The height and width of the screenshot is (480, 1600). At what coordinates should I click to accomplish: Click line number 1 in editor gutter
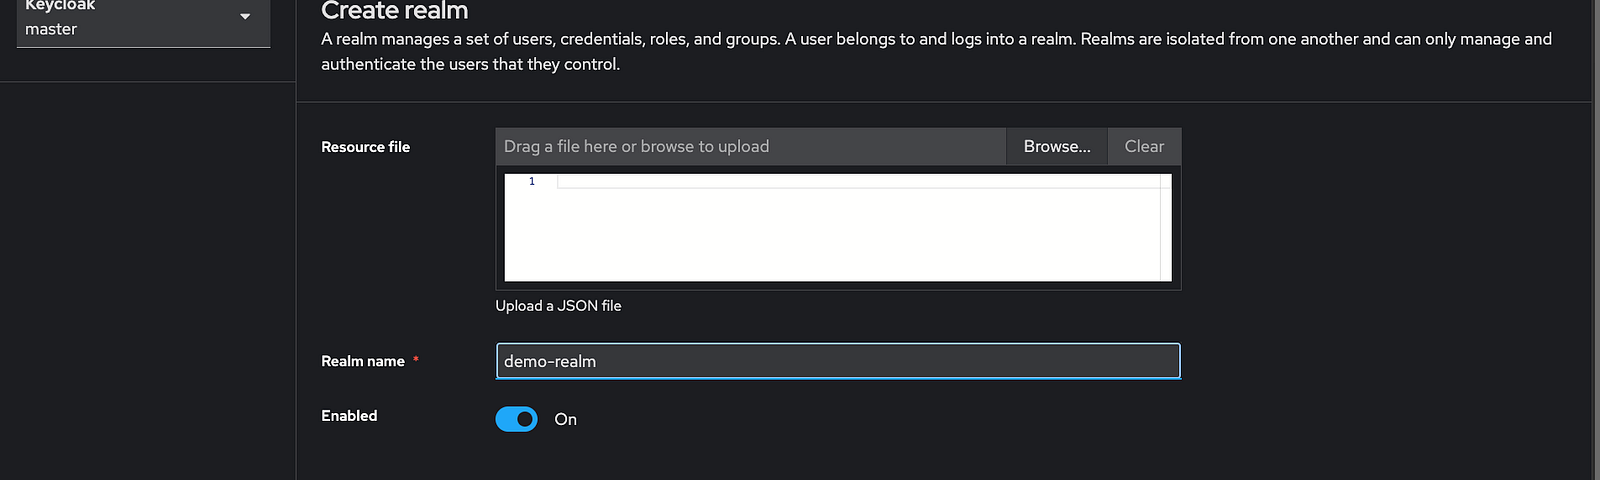532,181
